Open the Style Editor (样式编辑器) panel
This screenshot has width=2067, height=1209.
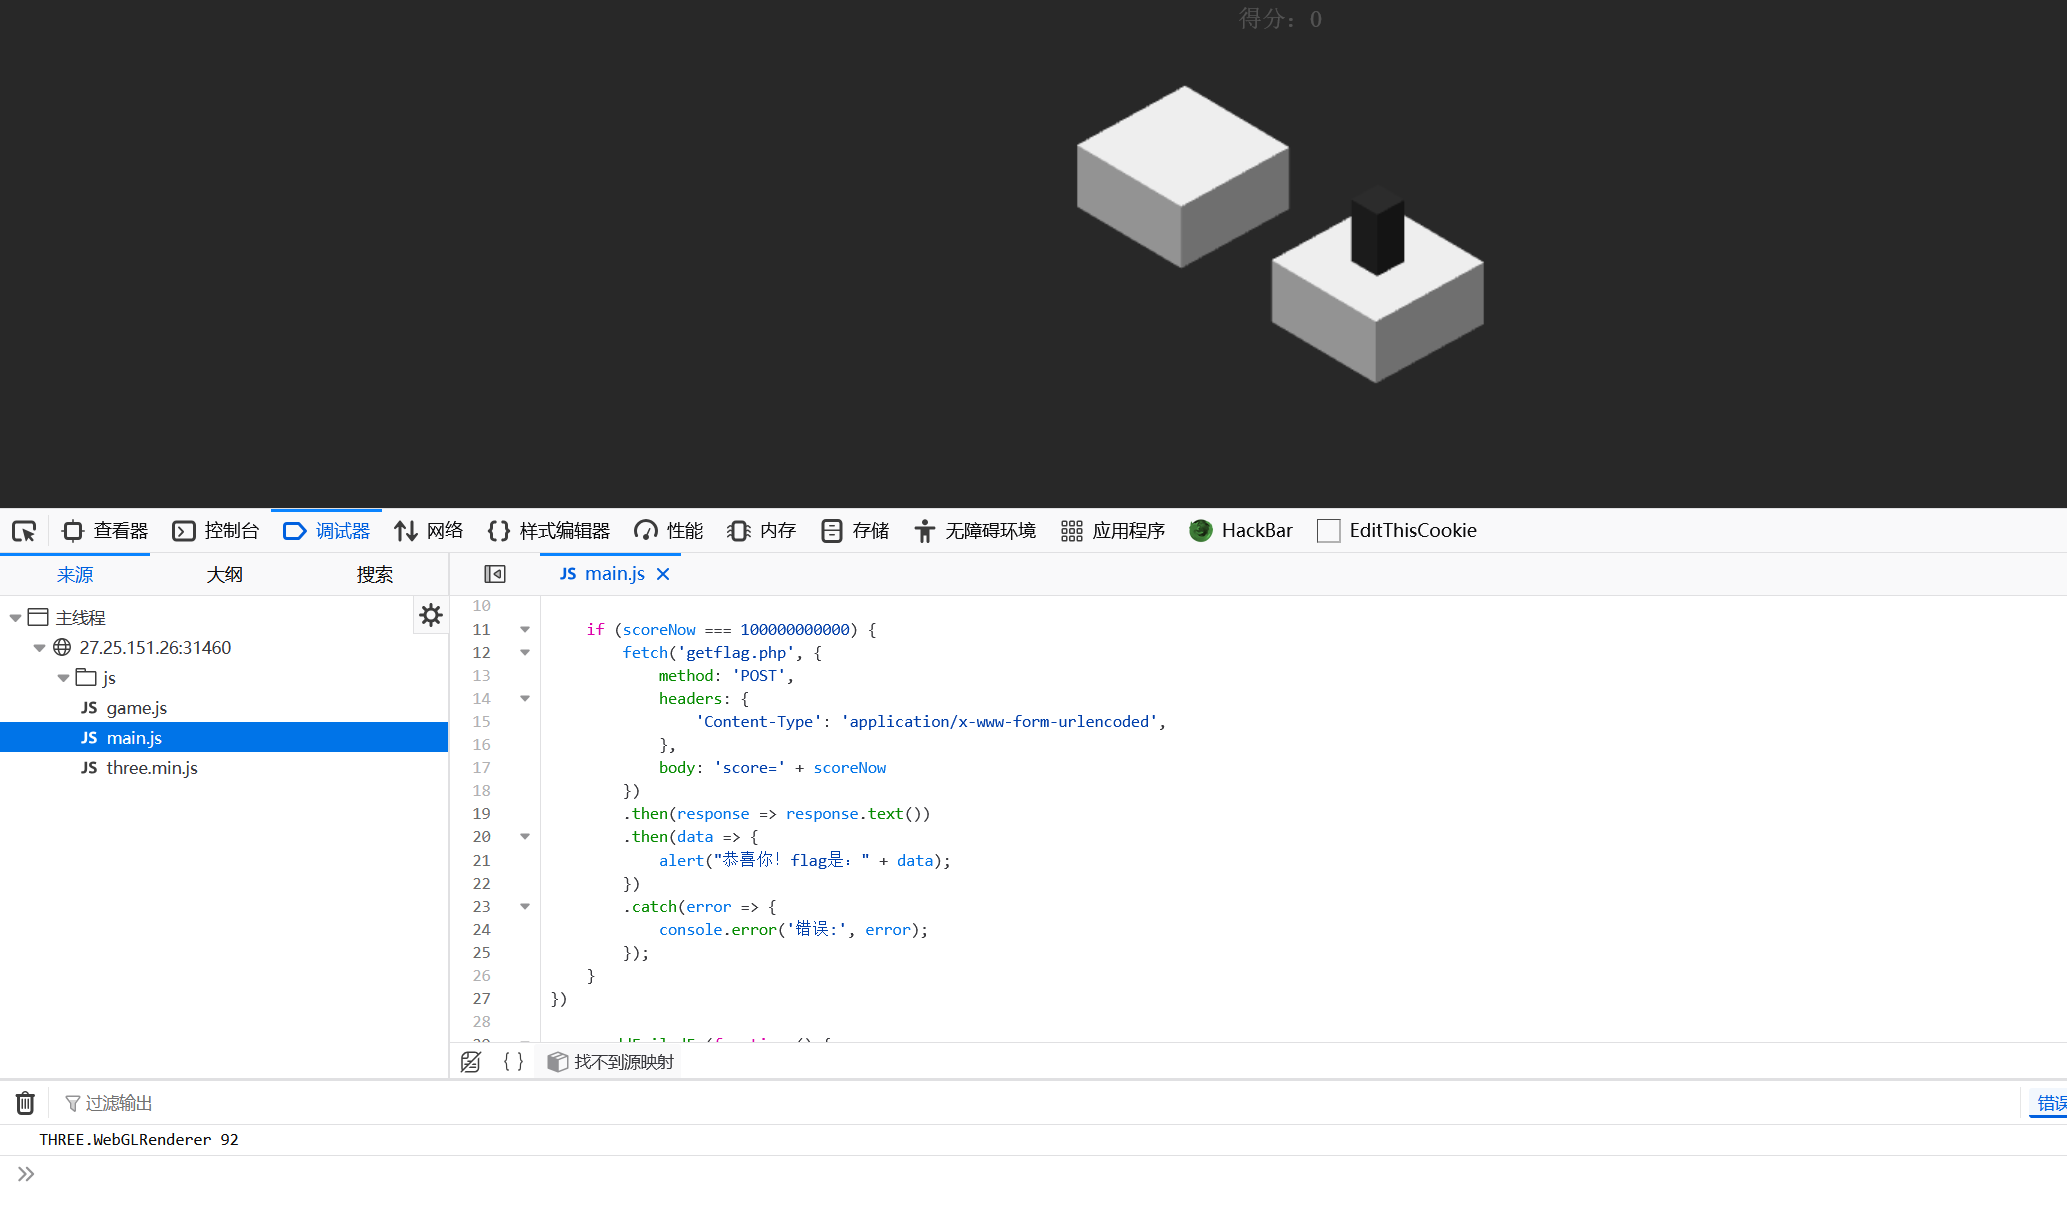pyautogui.click(x=549, y=531)
